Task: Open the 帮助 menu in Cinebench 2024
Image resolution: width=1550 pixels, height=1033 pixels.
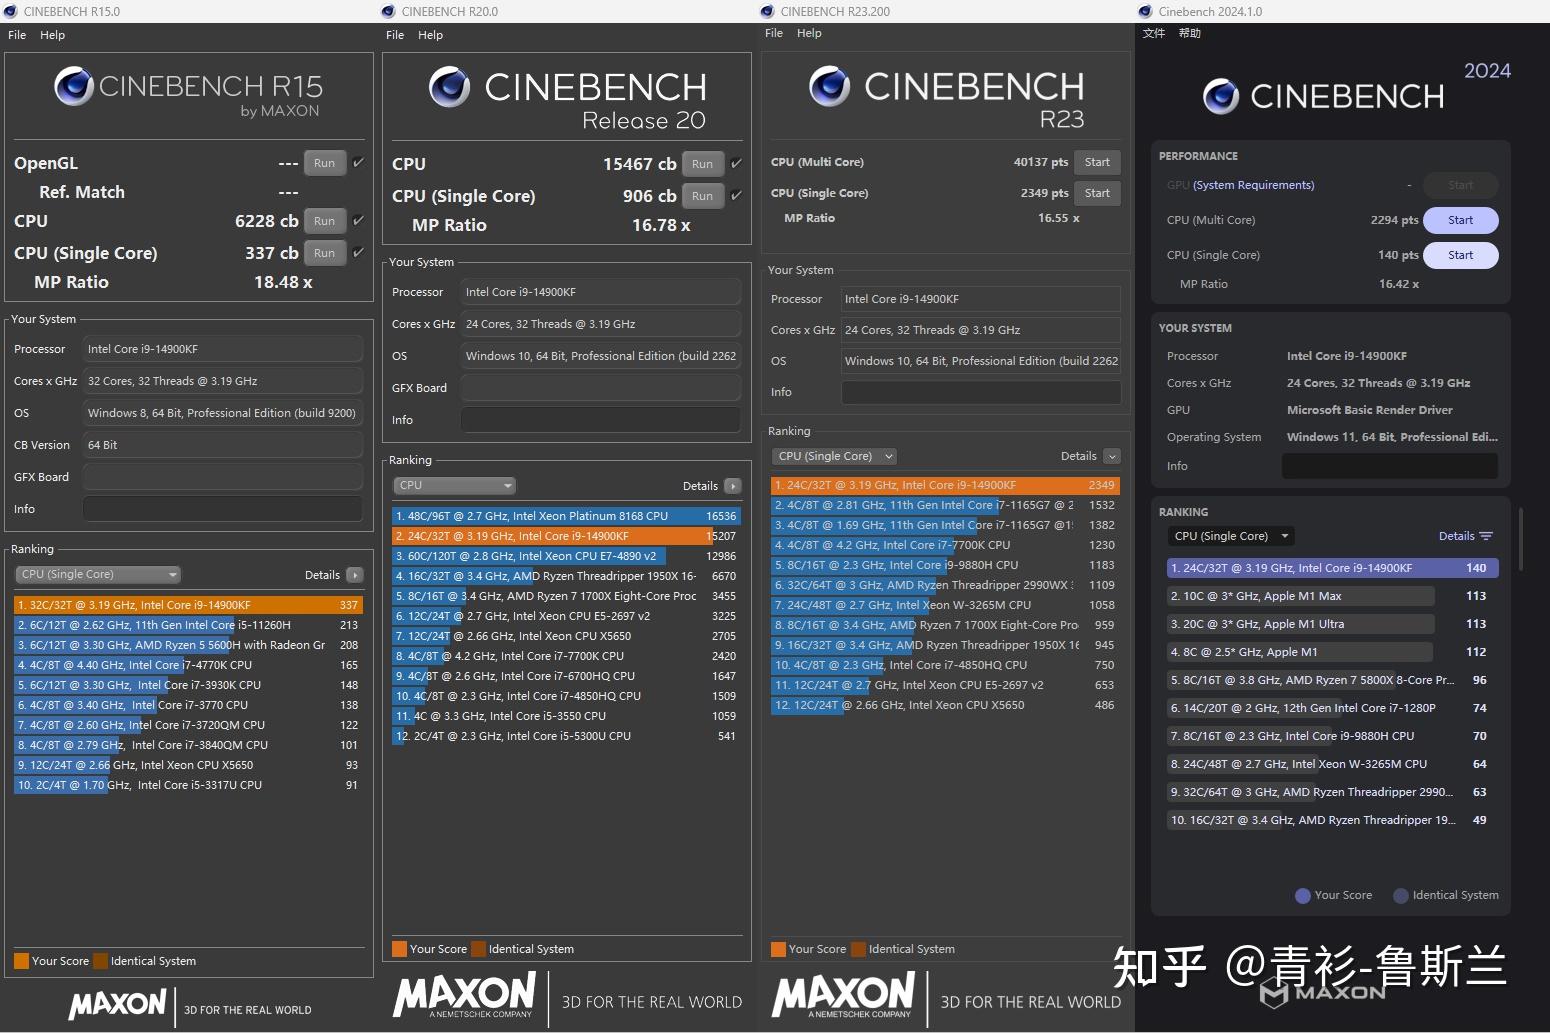Action: 1190,33
